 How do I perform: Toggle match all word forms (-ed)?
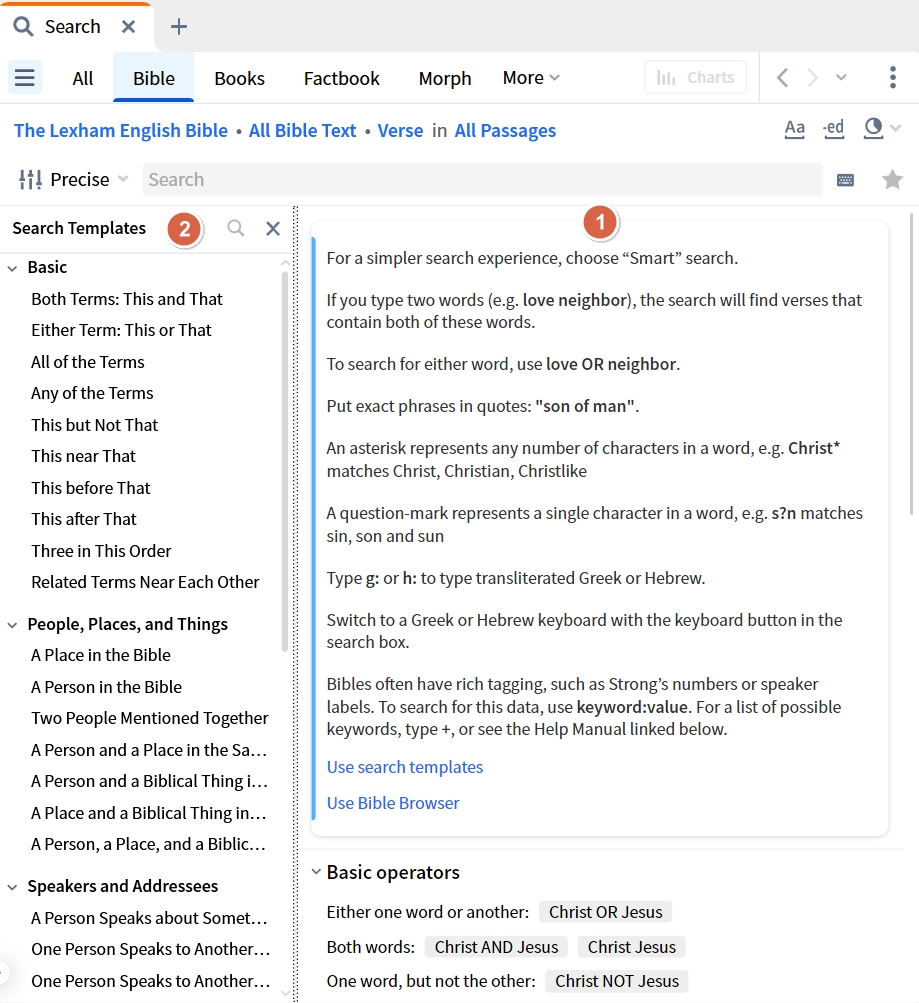tap(833, 129)
